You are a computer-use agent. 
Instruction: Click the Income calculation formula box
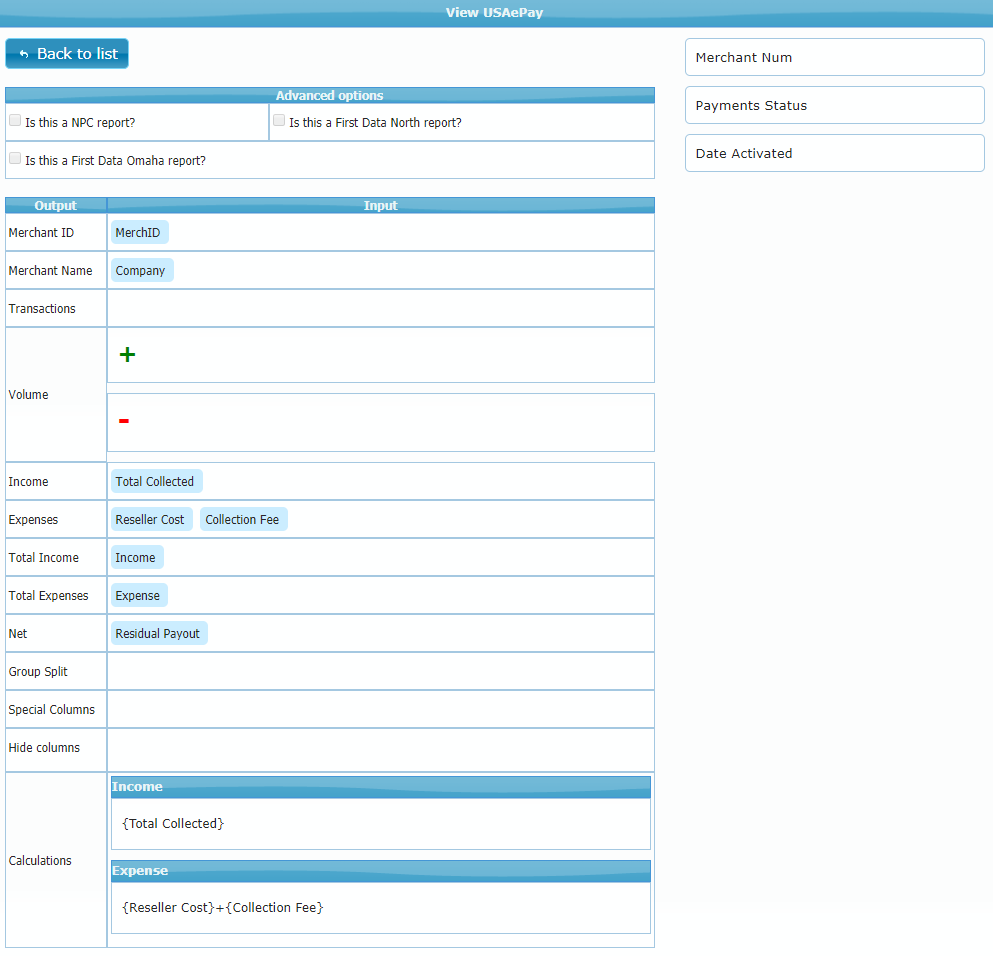click(x=380, y=823)
